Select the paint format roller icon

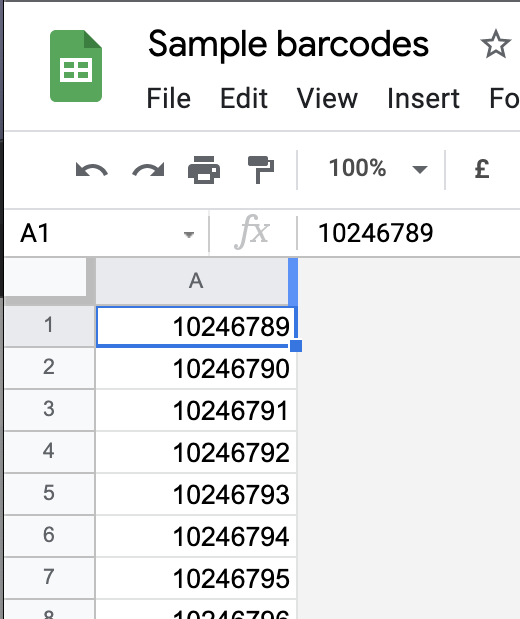point(261,170)
